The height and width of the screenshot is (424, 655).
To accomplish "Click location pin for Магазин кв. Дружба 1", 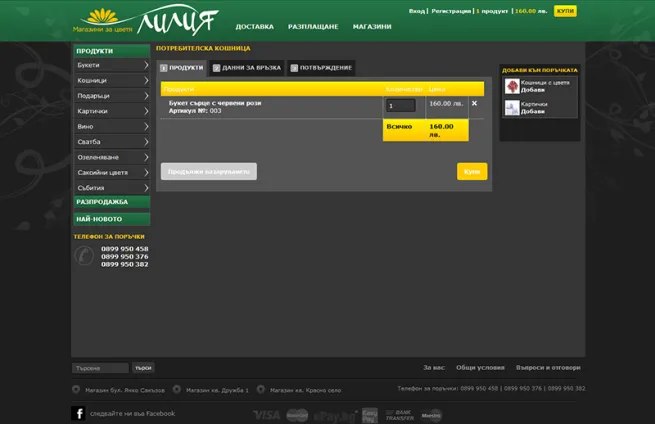I will coord(177,389).
